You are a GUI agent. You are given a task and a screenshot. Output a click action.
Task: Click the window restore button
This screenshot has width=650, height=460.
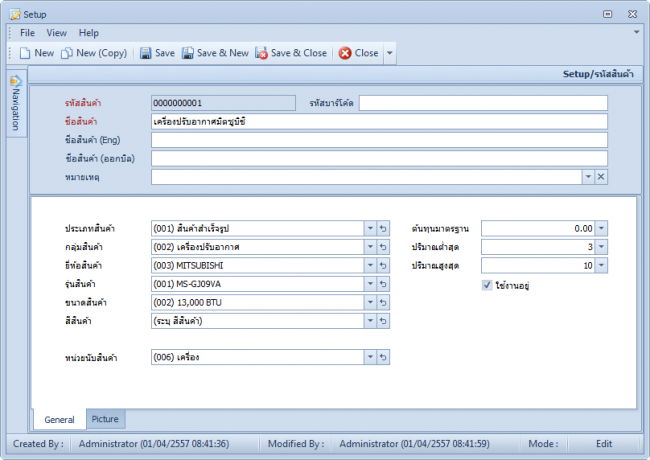click(x=607, y=14)
